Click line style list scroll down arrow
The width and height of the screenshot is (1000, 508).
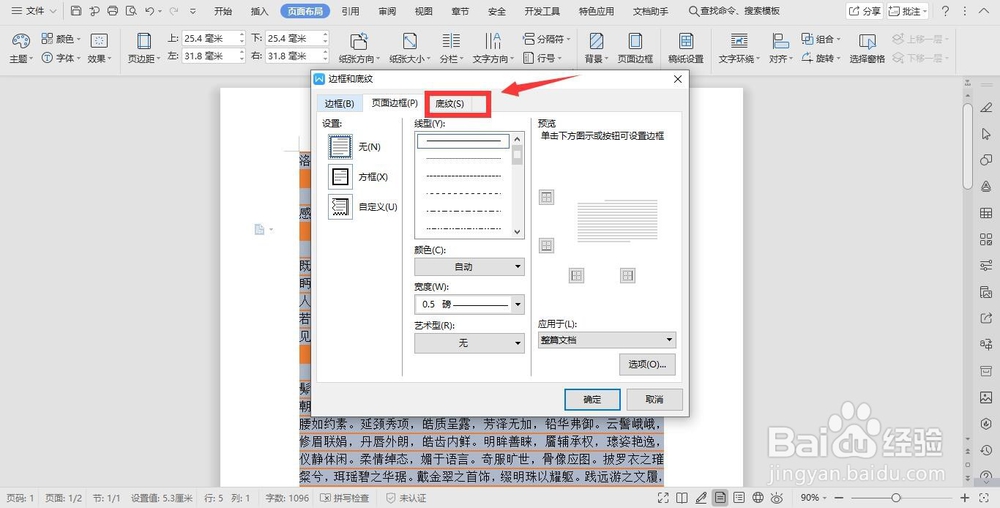(517, 232)
